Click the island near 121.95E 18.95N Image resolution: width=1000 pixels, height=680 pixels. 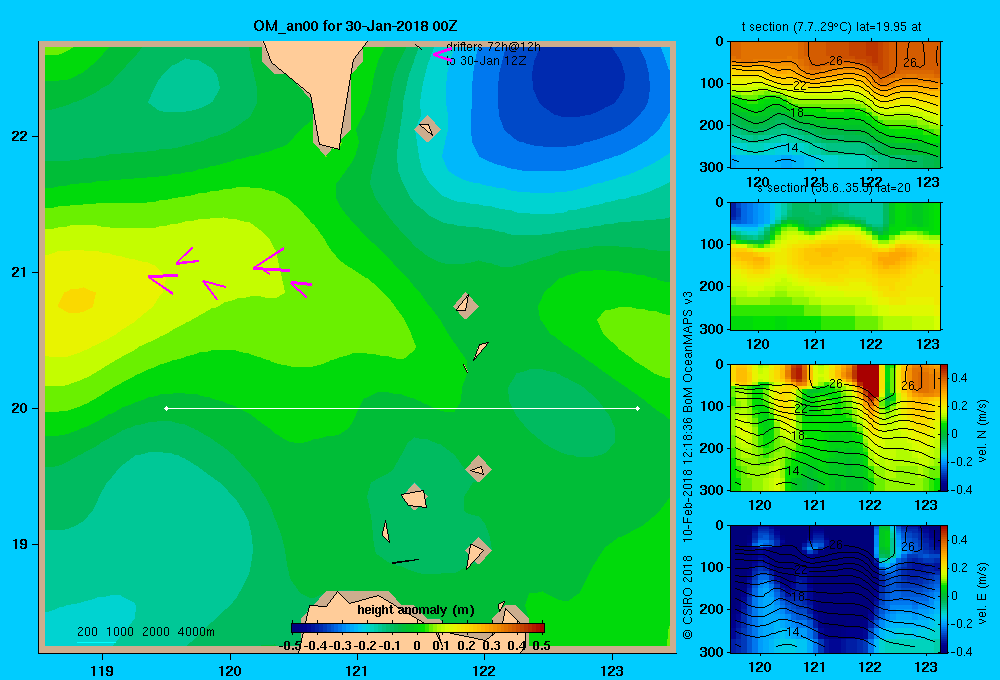(x=476, y=552)
